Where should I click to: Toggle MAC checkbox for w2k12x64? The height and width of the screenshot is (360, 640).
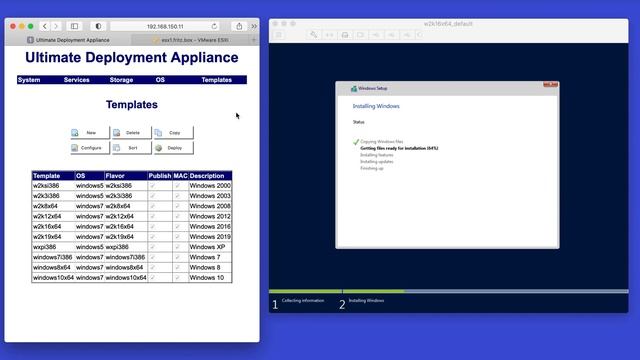point(178,216)
